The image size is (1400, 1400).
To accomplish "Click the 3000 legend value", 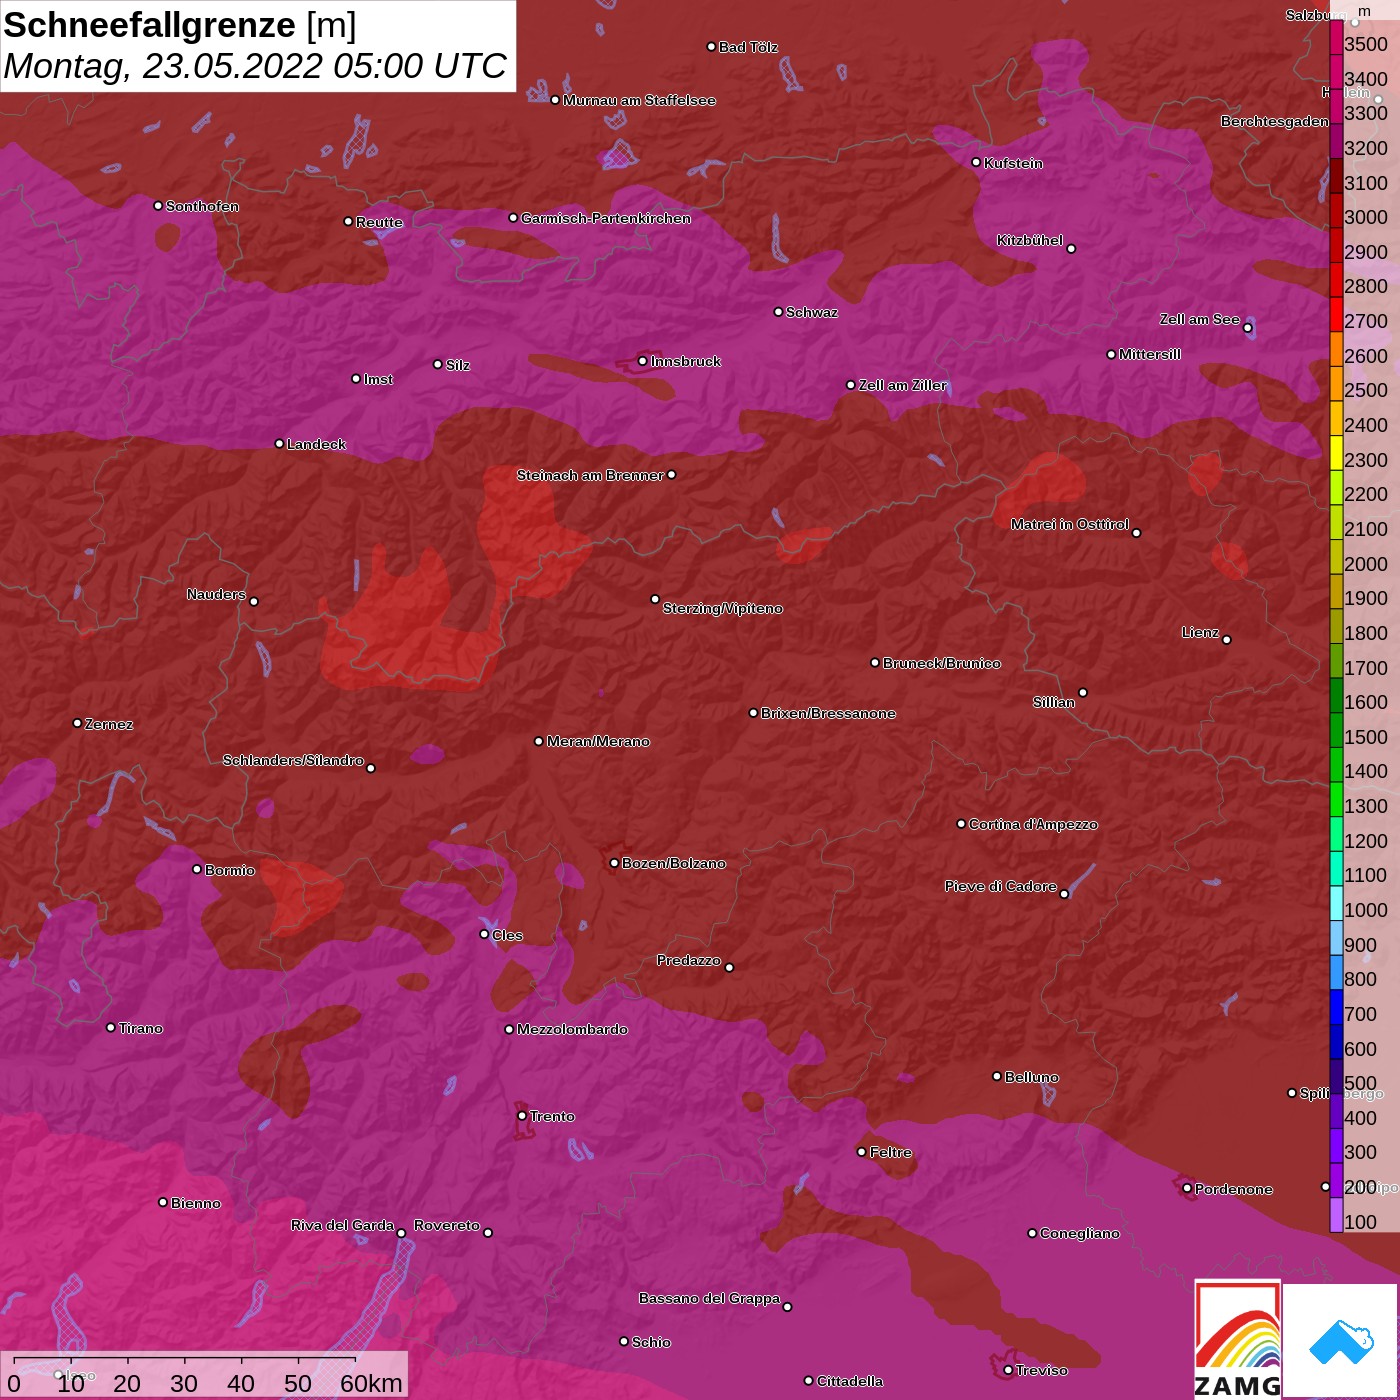I will 1366,217.
